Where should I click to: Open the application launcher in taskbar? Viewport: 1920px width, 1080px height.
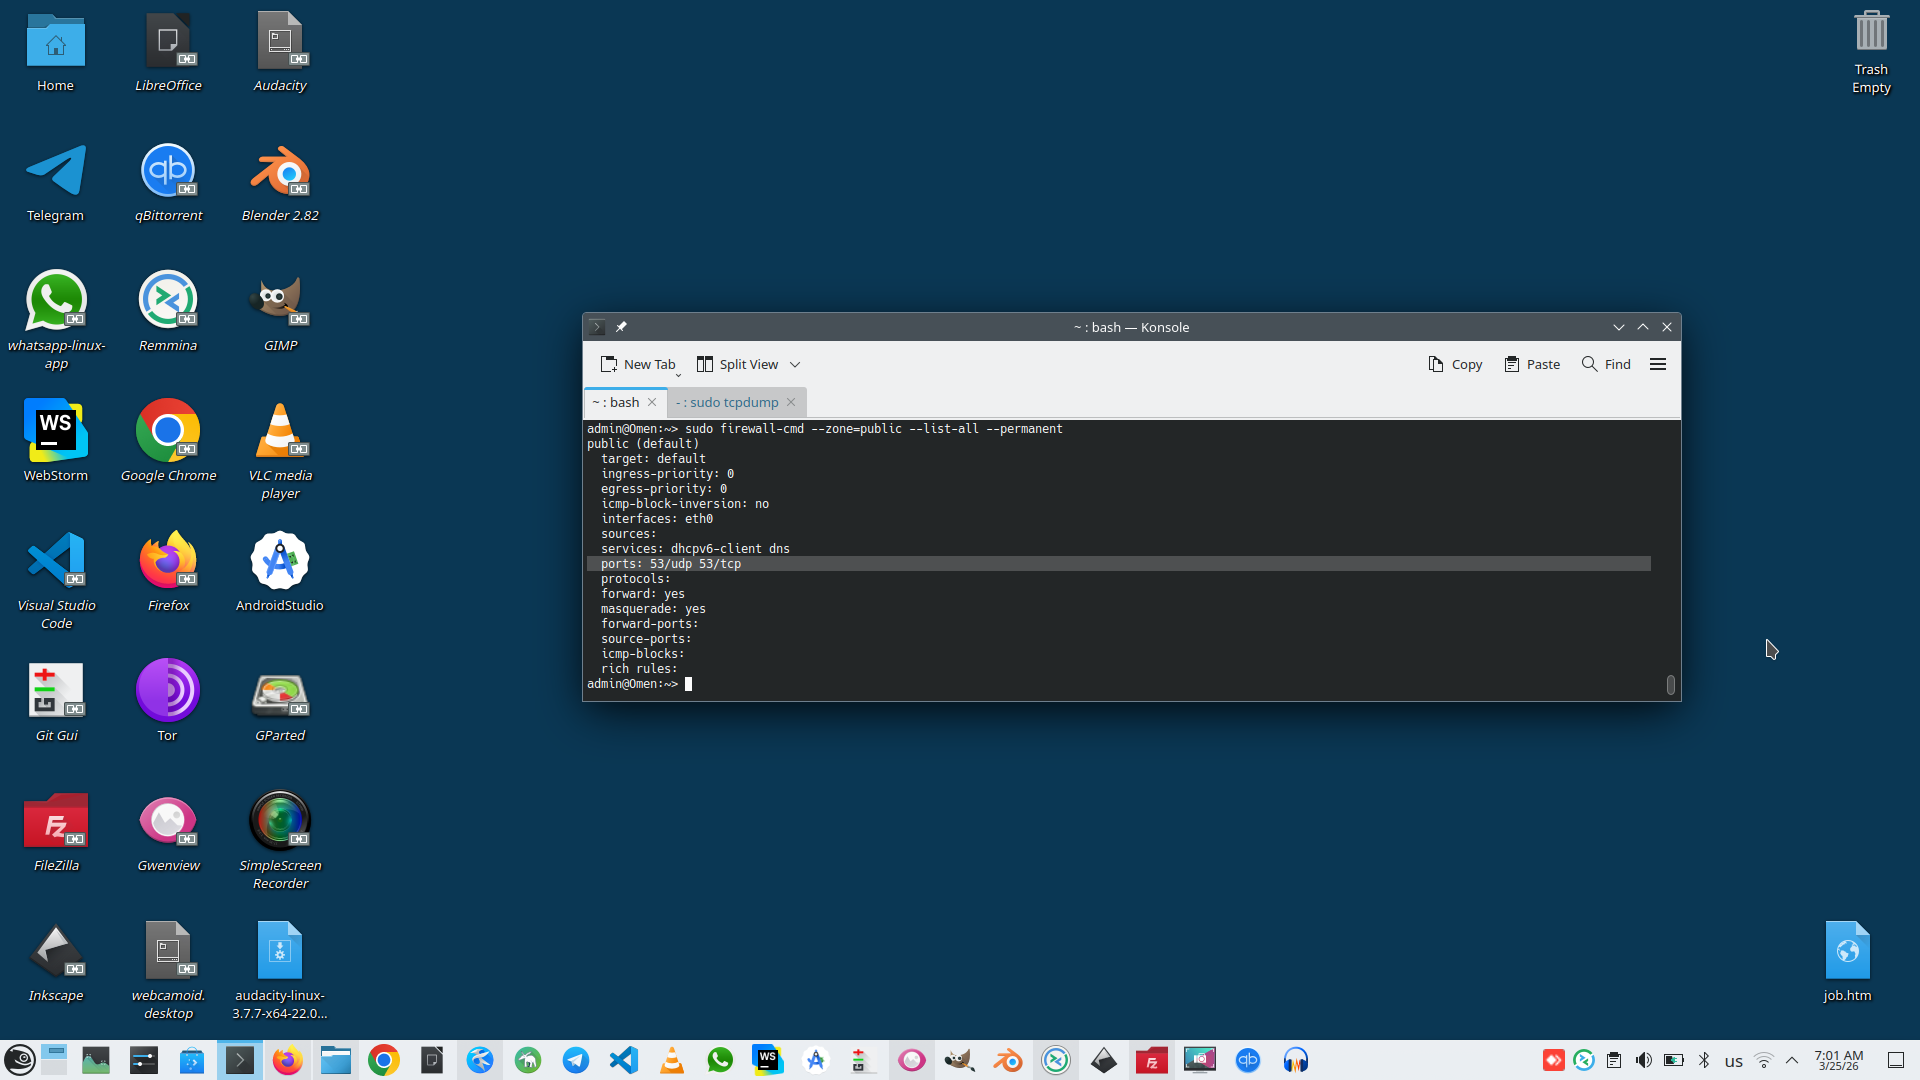(x=20, y=1060)
